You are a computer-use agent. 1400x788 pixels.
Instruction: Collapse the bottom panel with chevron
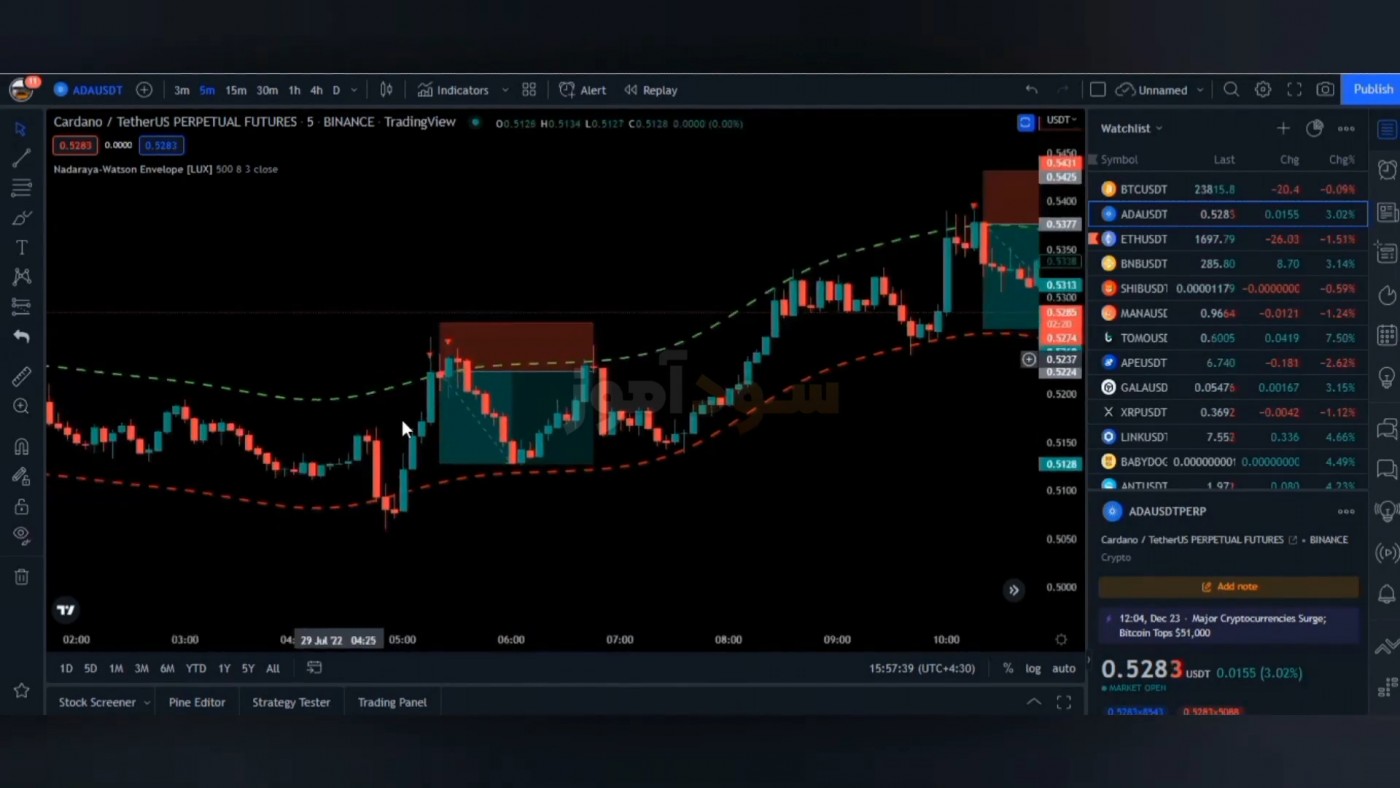click(1034, 702)
